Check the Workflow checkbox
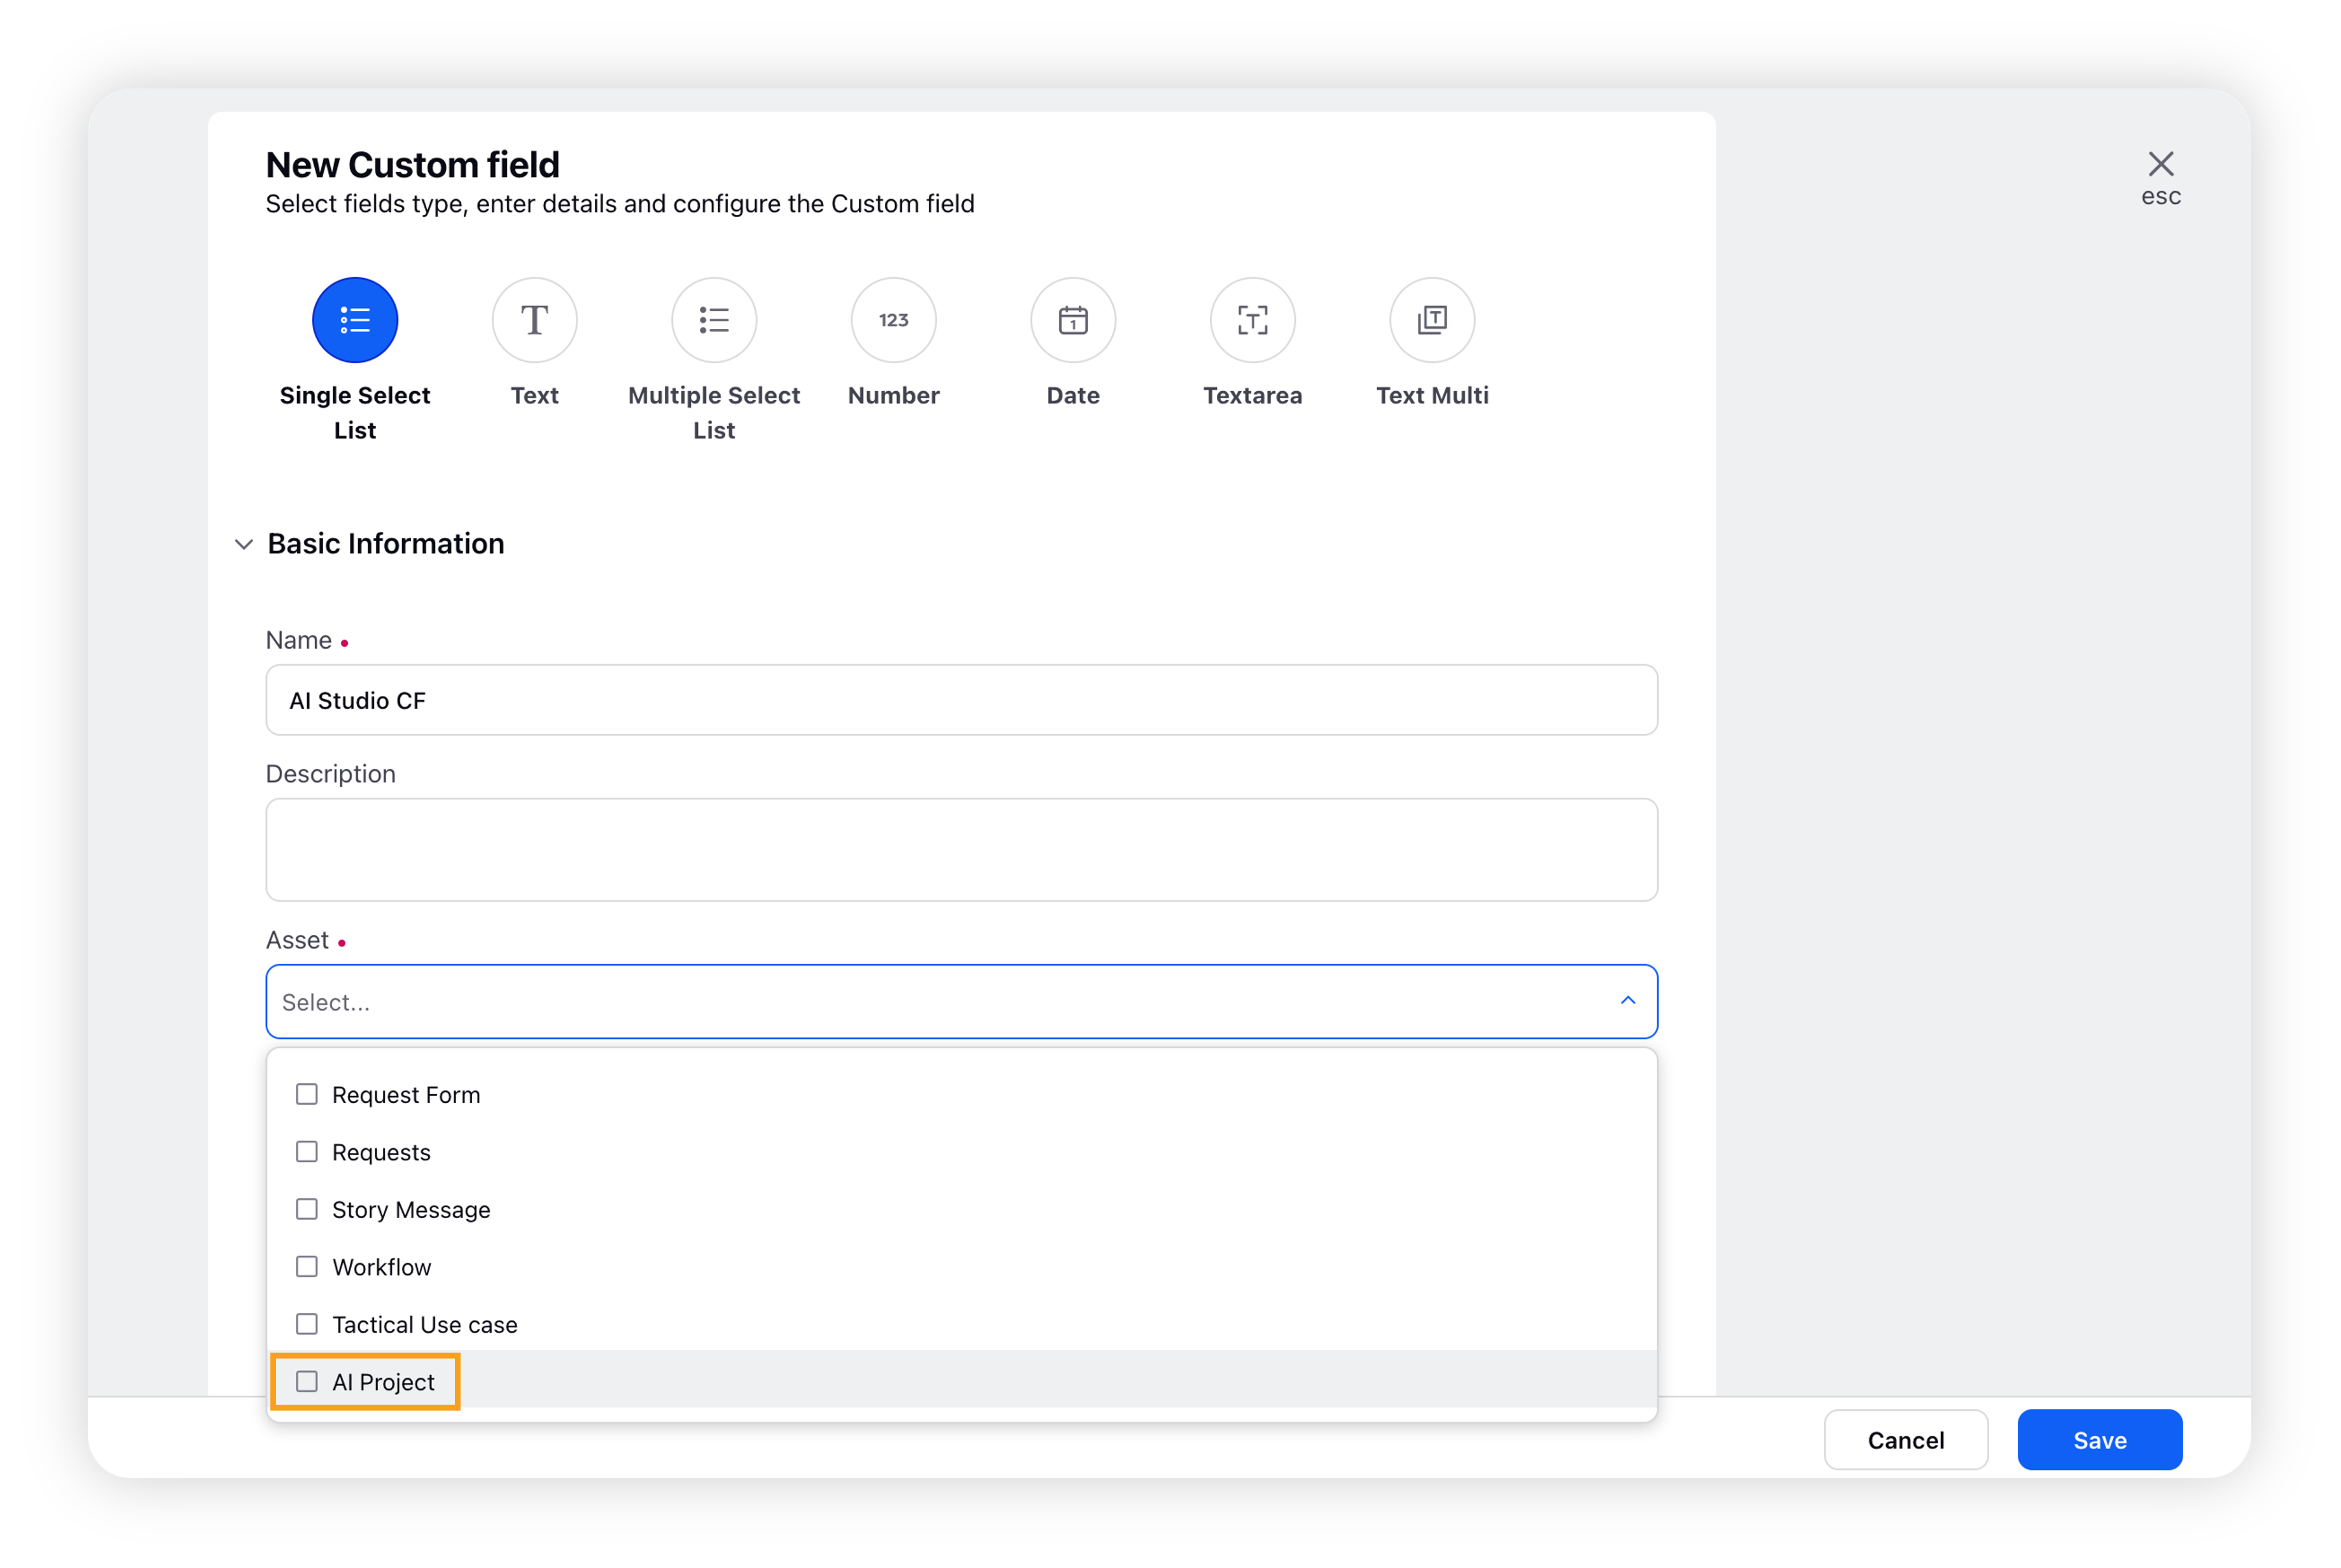This screenshot has height=1568, width=2341. pyautogui.click(x=307, y=1266)
